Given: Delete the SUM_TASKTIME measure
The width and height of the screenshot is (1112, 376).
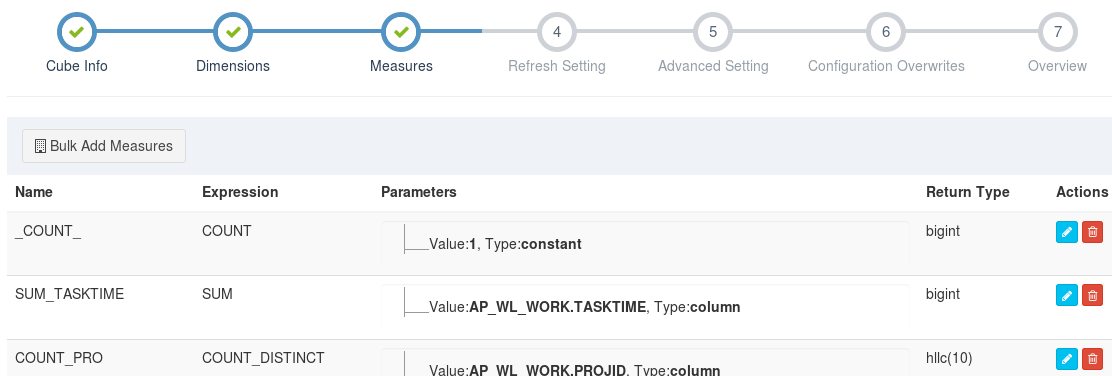Looking at the screenshot, I should [1093, 295].
